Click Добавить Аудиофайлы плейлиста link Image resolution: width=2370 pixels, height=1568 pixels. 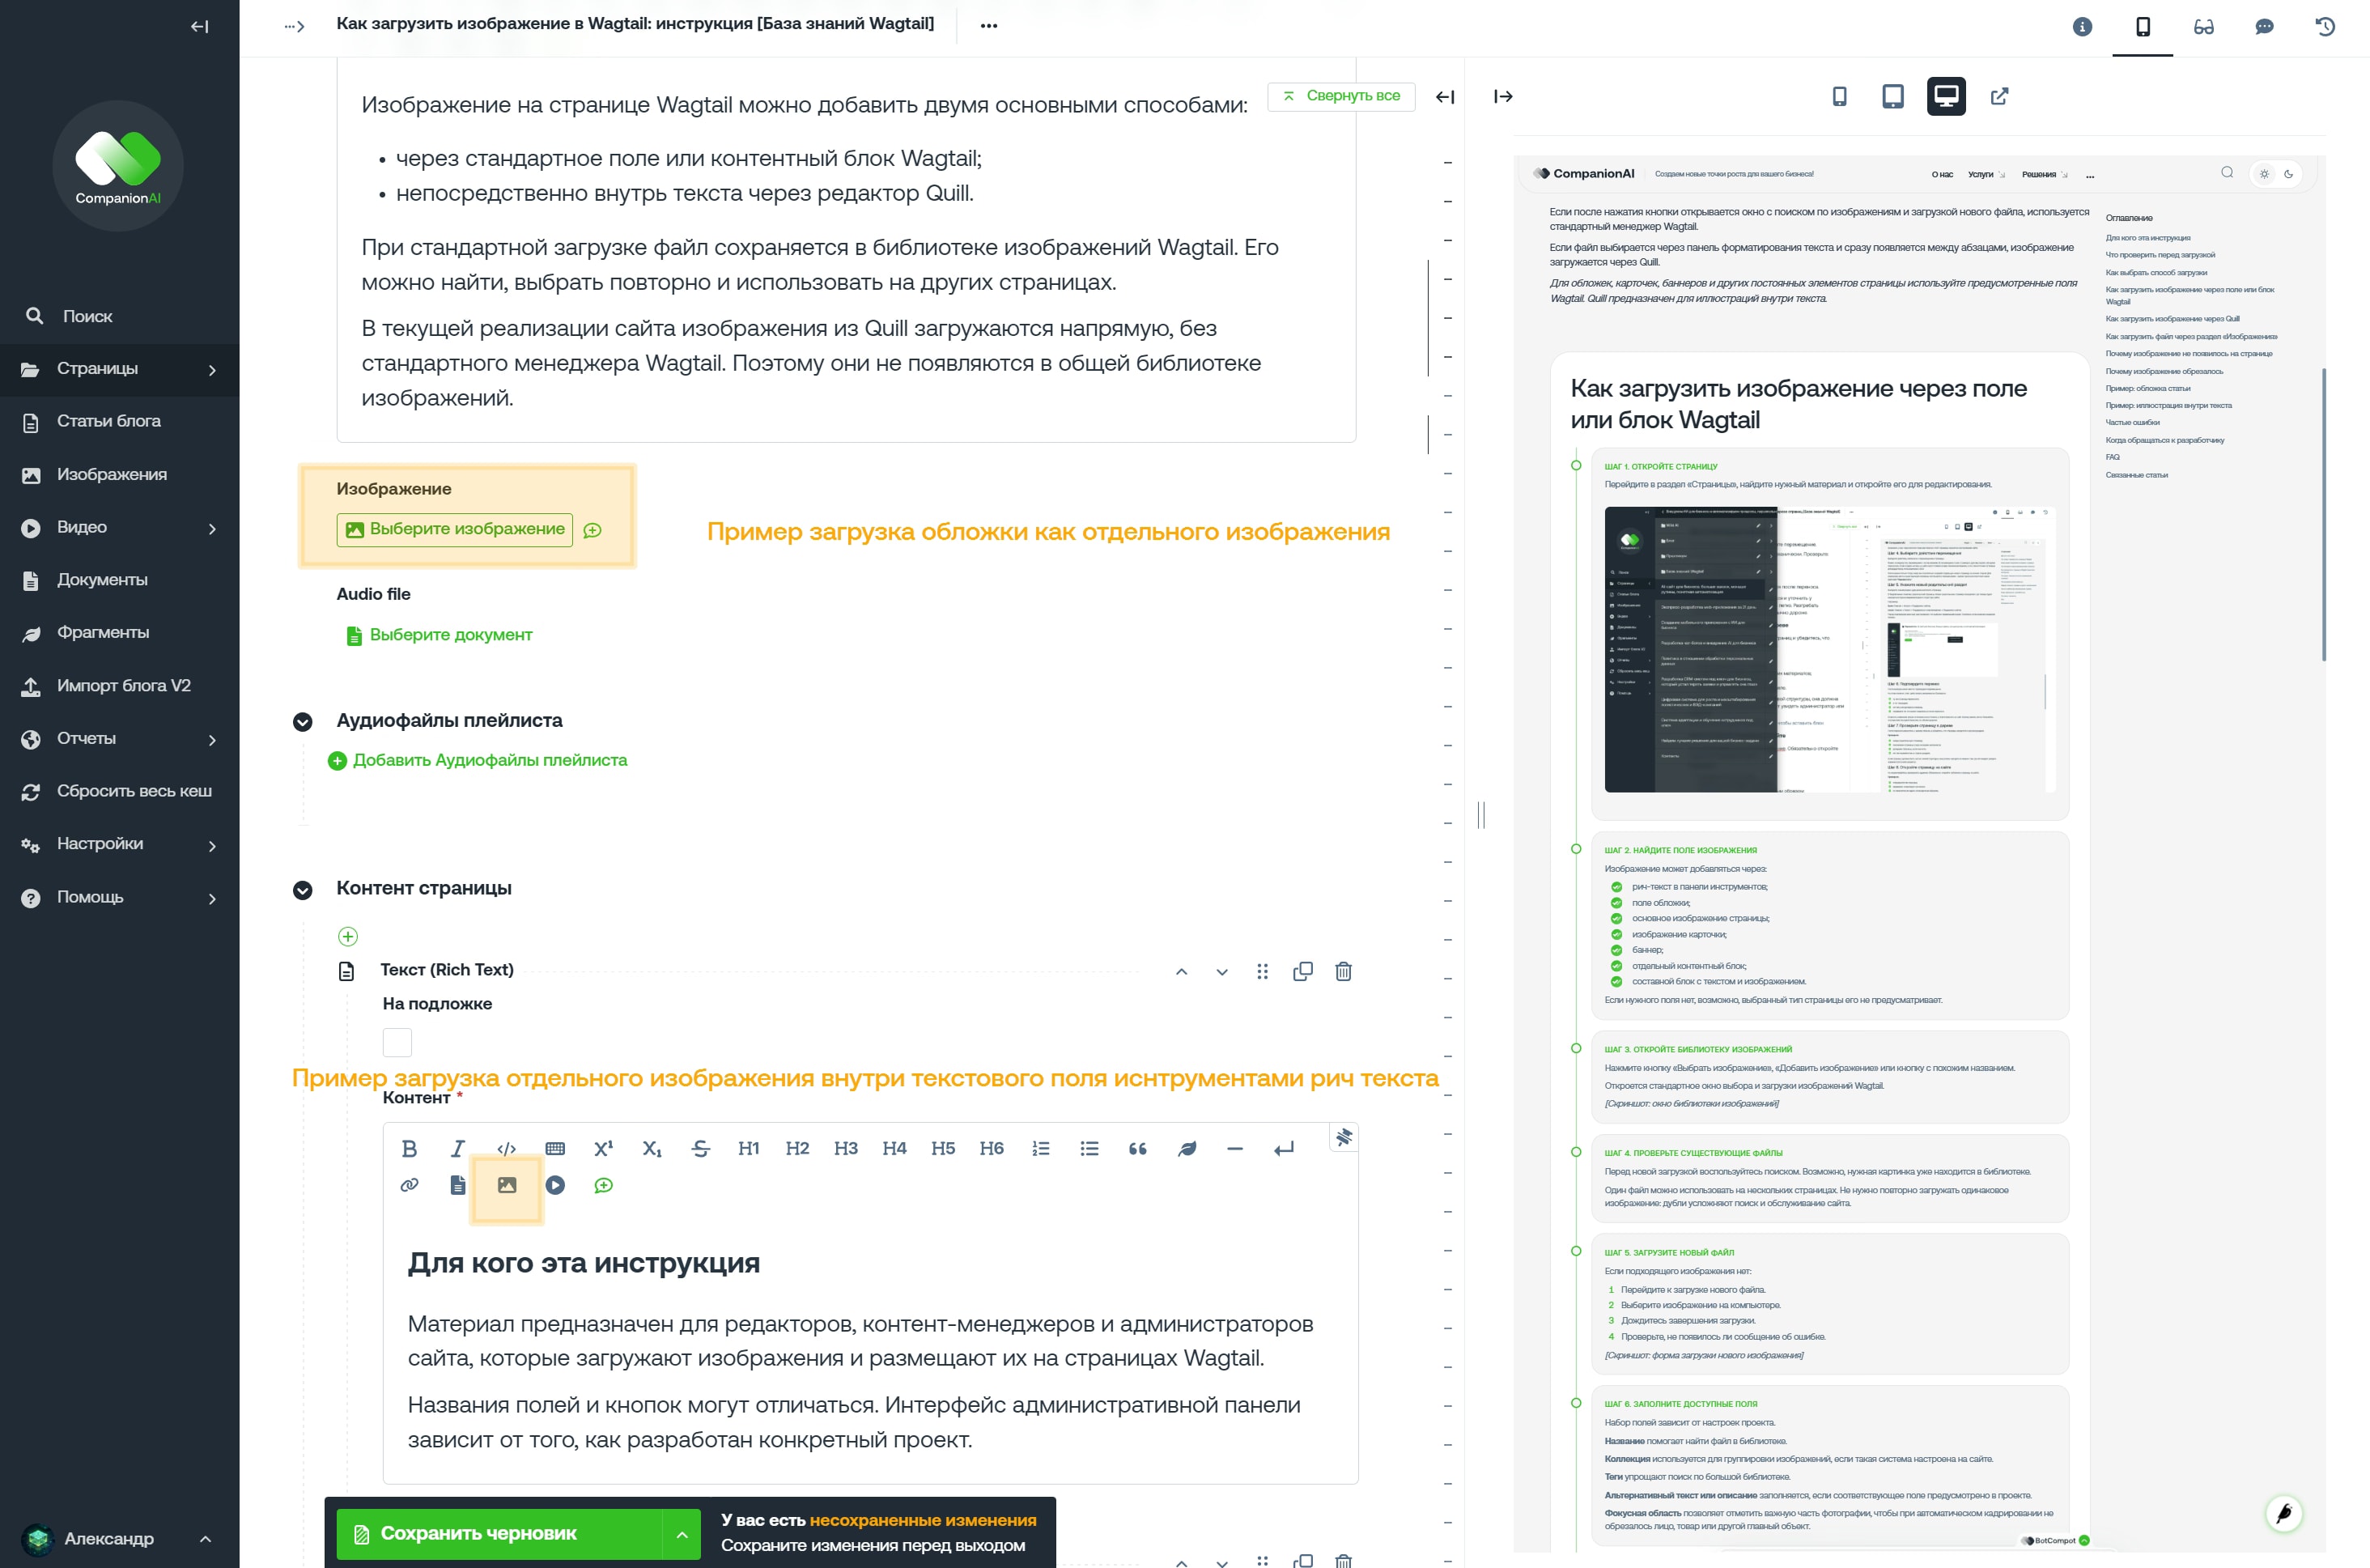(x=478, y=761)
